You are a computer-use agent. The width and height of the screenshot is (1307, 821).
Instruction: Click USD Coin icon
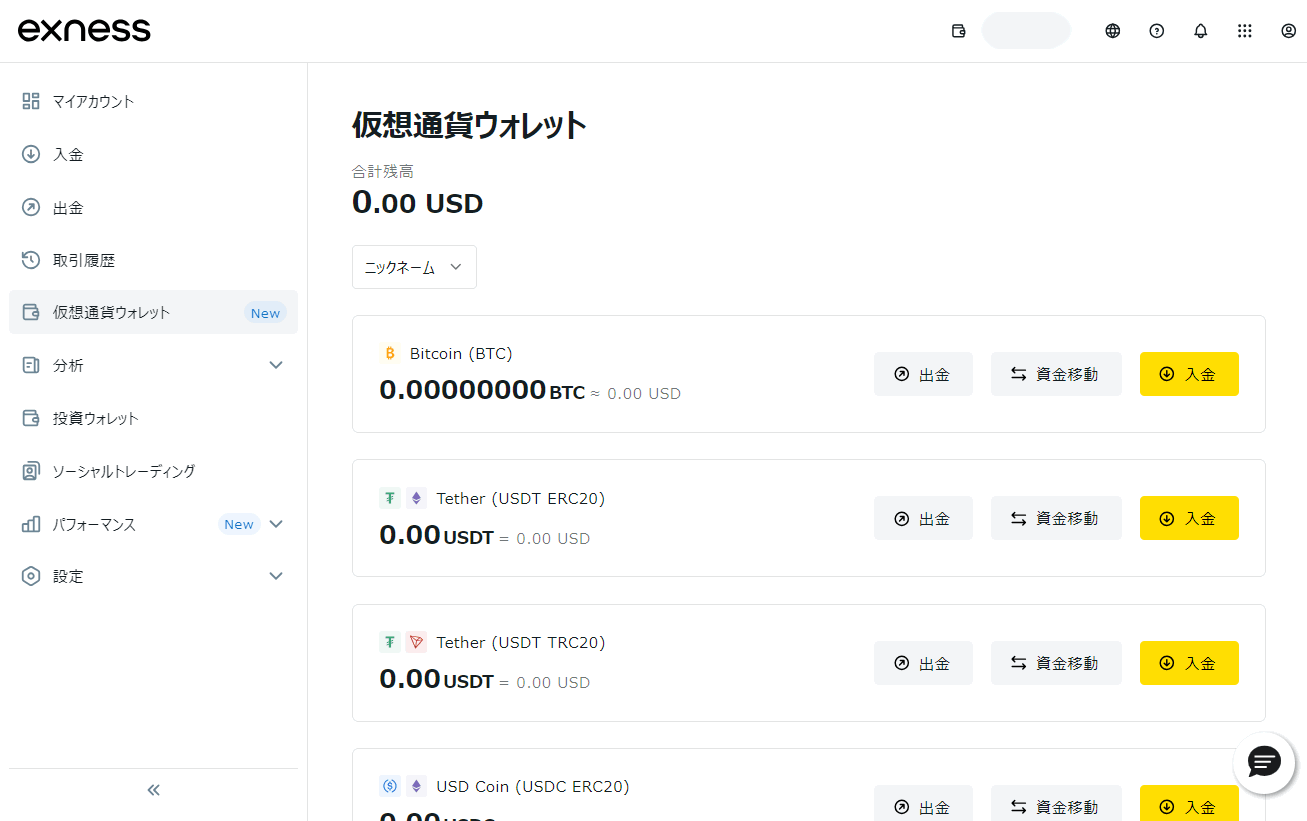[390, 786]
